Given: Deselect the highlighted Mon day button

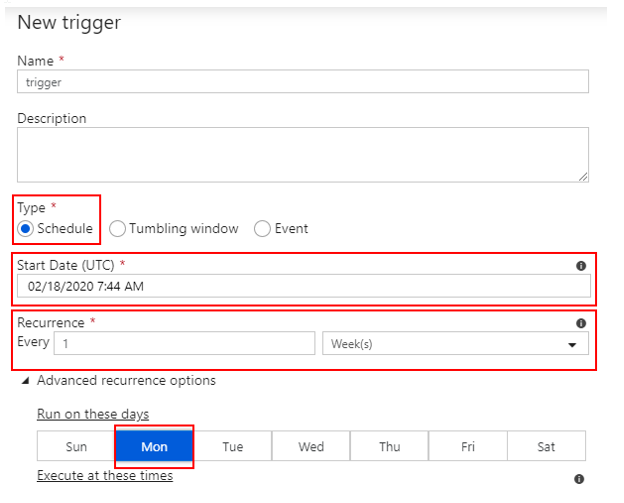Looking at the screenshot, I should [x=154, y=447].
